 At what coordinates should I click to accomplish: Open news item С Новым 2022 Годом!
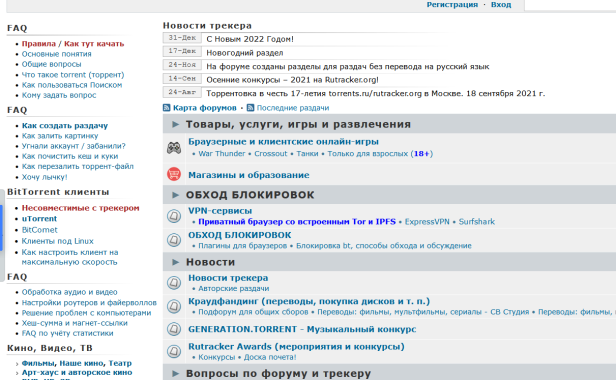click(x=250, y=39)
